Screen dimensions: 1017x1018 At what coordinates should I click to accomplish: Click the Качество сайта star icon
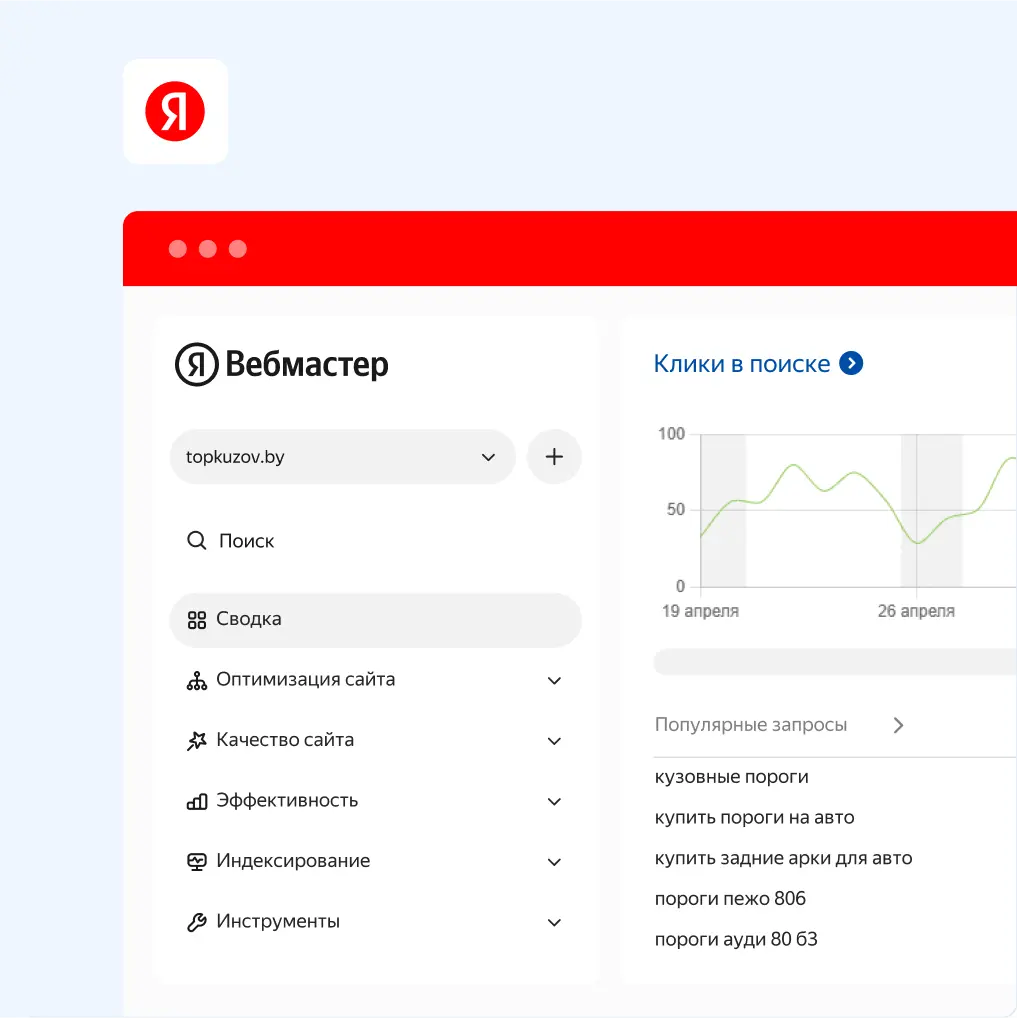pos(197,740)
